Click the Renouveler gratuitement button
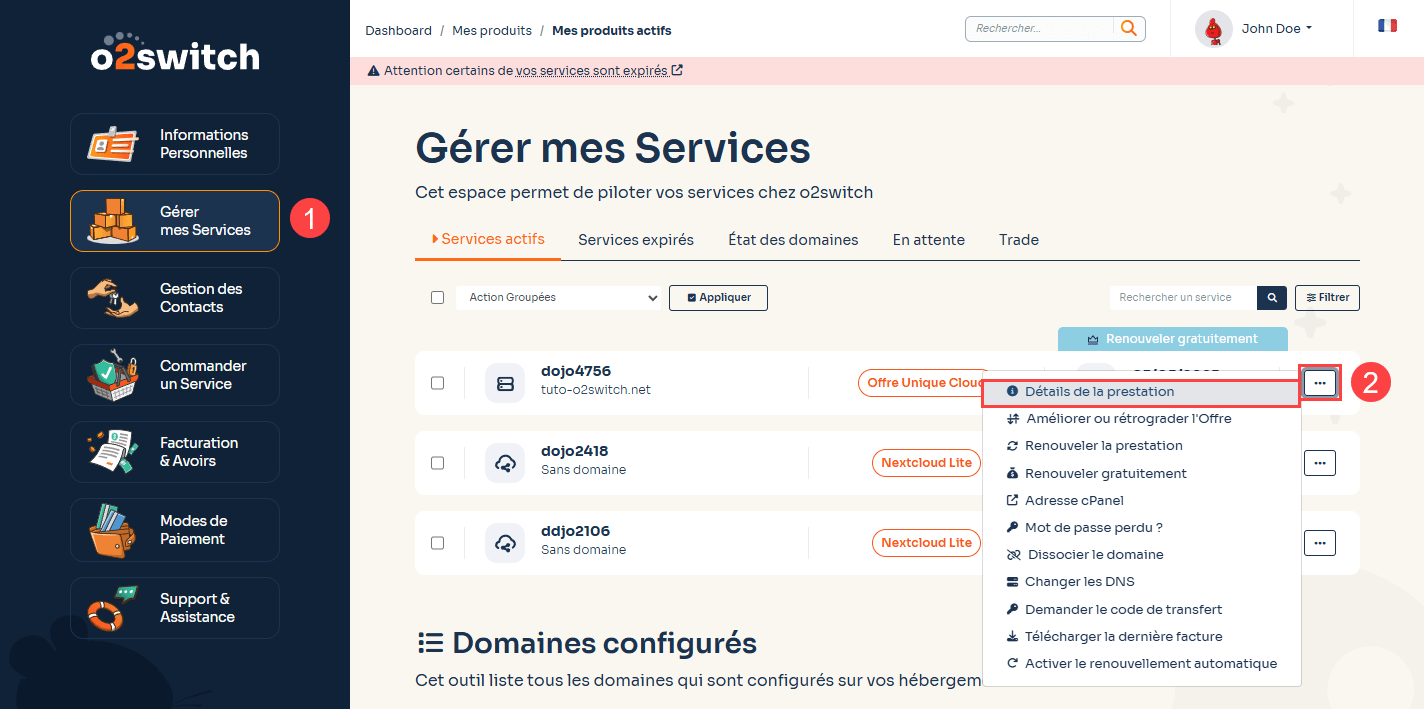 point(1172,339)
